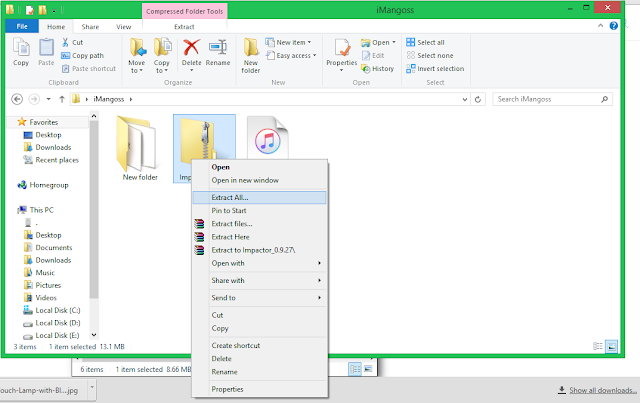This screenshot has height=403, width=640.
Task: Choose Open in new window
Action: 260,180
